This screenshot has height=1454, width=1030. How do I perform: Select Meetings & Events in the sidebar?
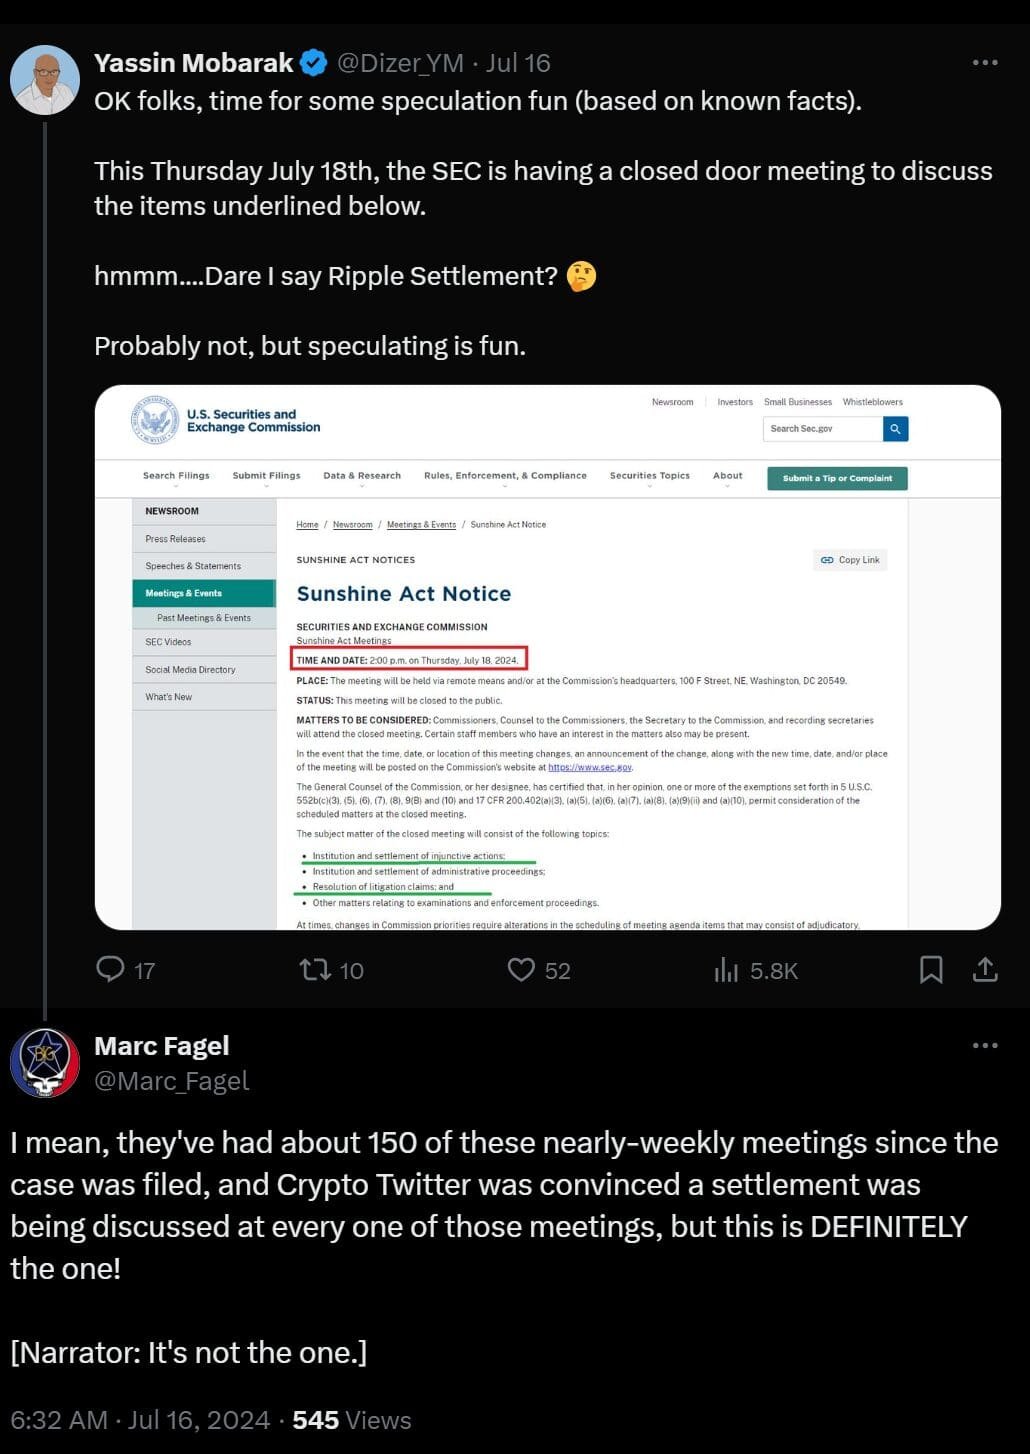(182, 593)
